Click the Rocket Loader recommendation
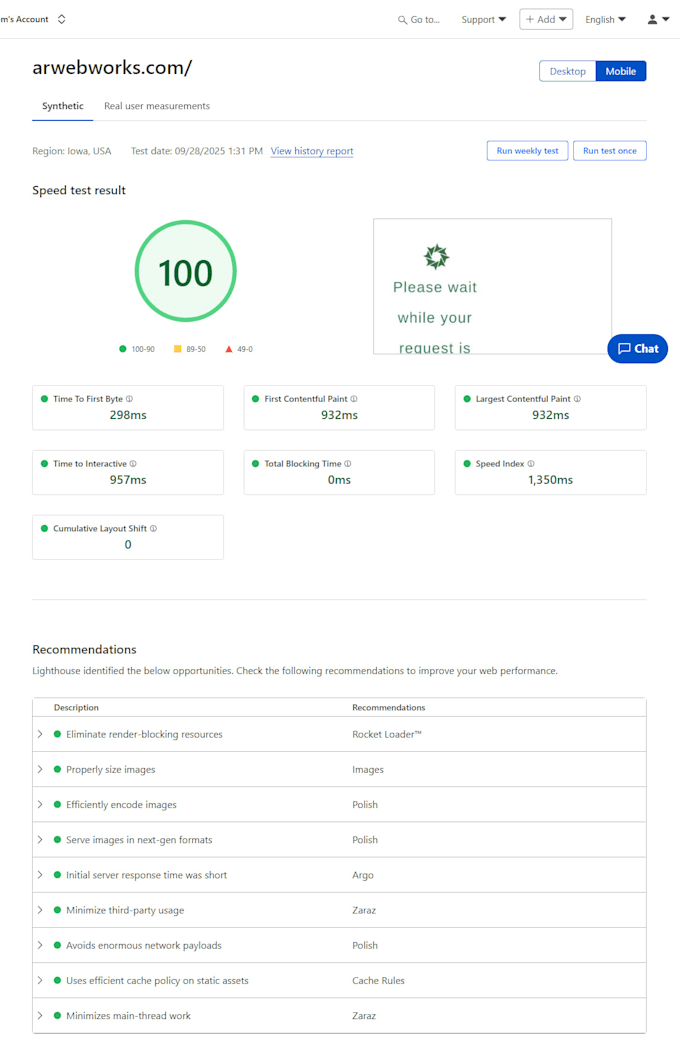 click(x=387, y=735)
